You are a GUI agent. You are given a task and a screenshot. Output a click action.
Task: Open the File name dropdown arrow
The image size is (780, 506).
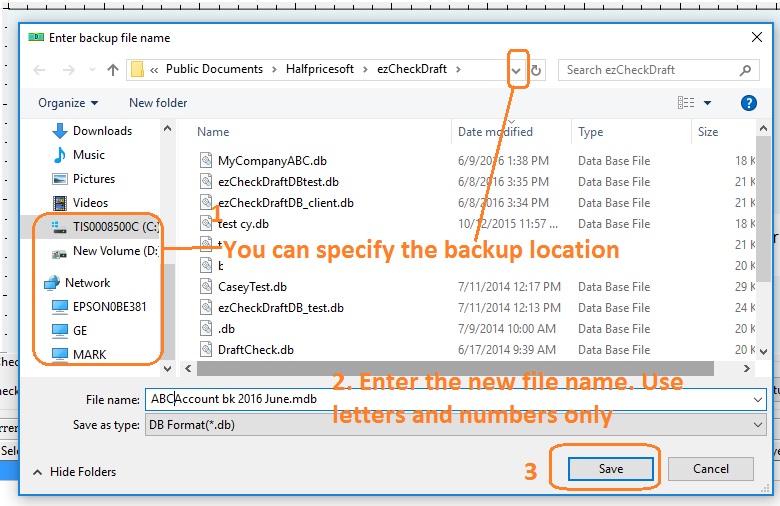pos(756,399)
